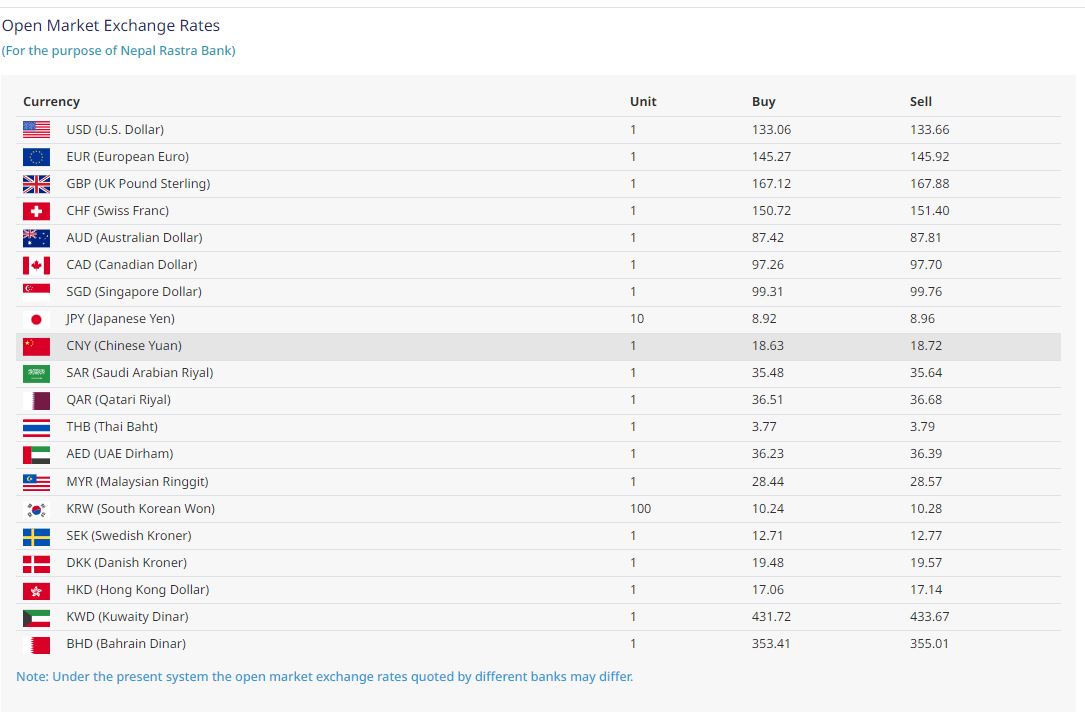Click the USD buy rate 133.06
This screenshot has width=1085, height=721.
(770, 130)
